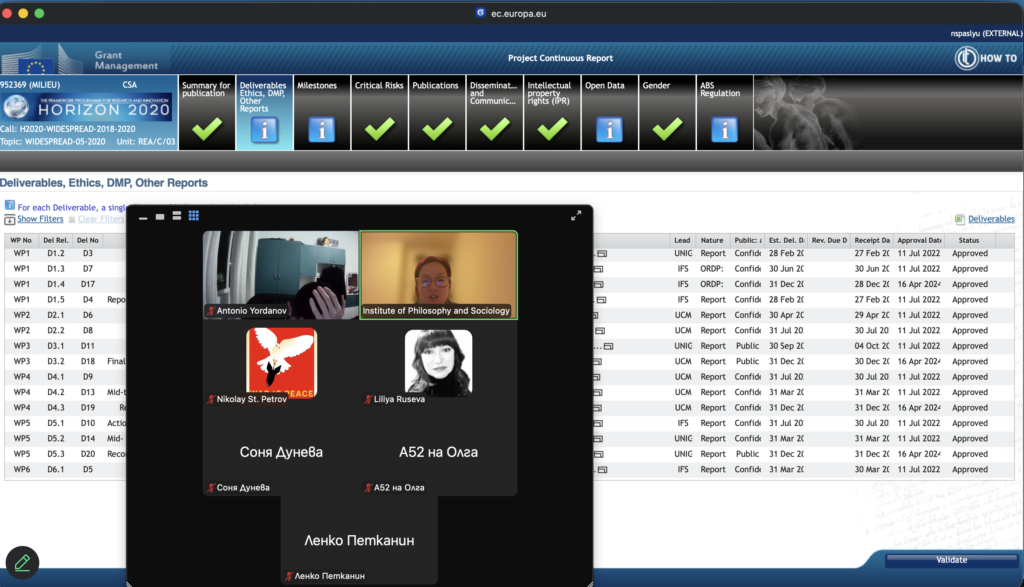The image size is (1024, 587).
Task: Click the WP No column header
Action: click(x=21, y=240)
